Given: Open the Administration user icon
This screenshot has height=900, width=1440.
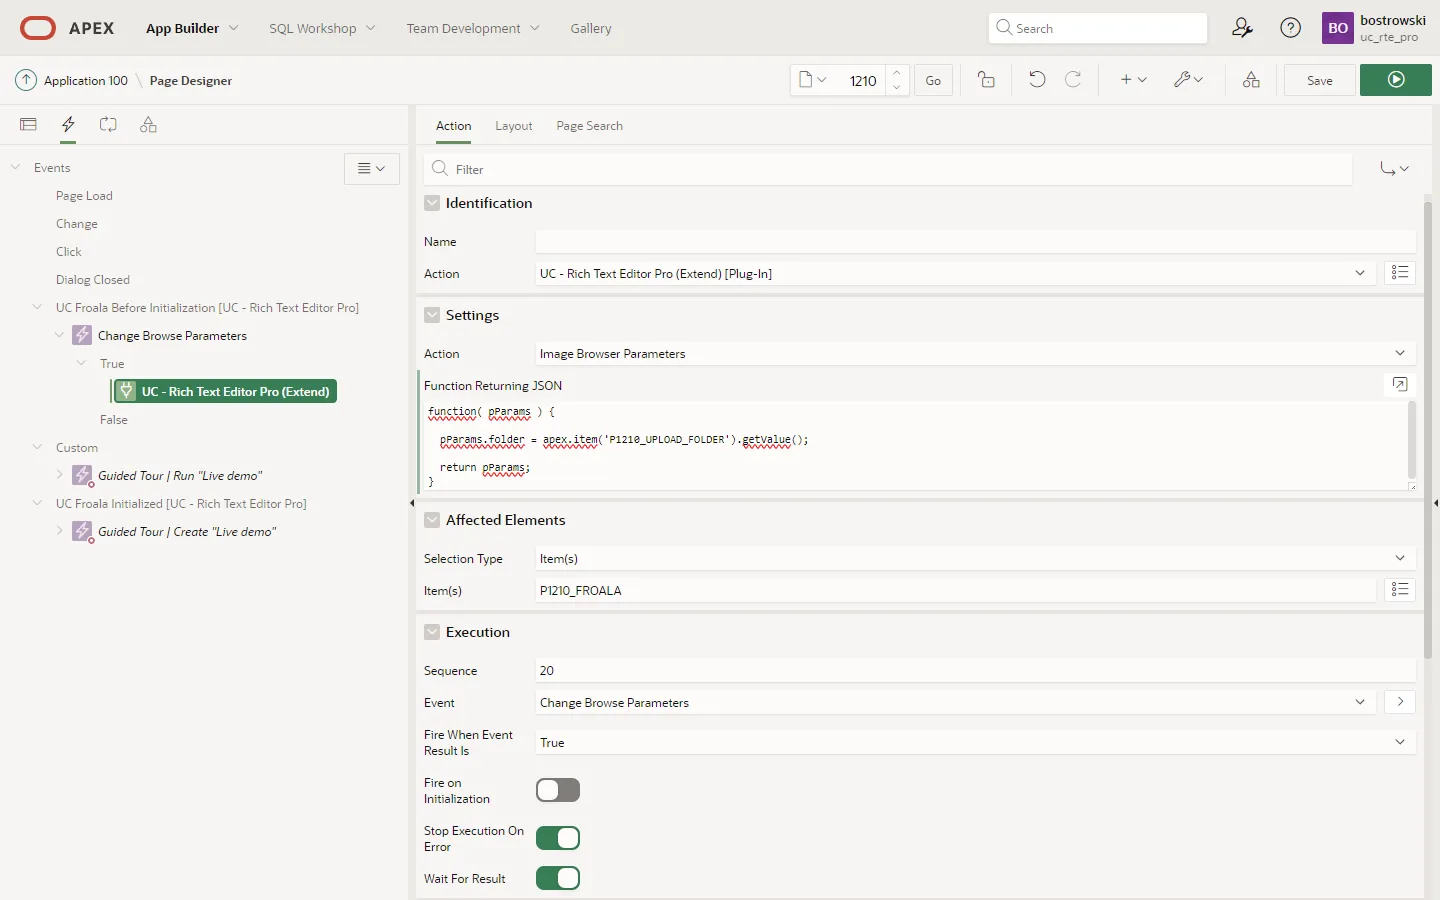Looking at the screenshot, I should pos(1242,28).
